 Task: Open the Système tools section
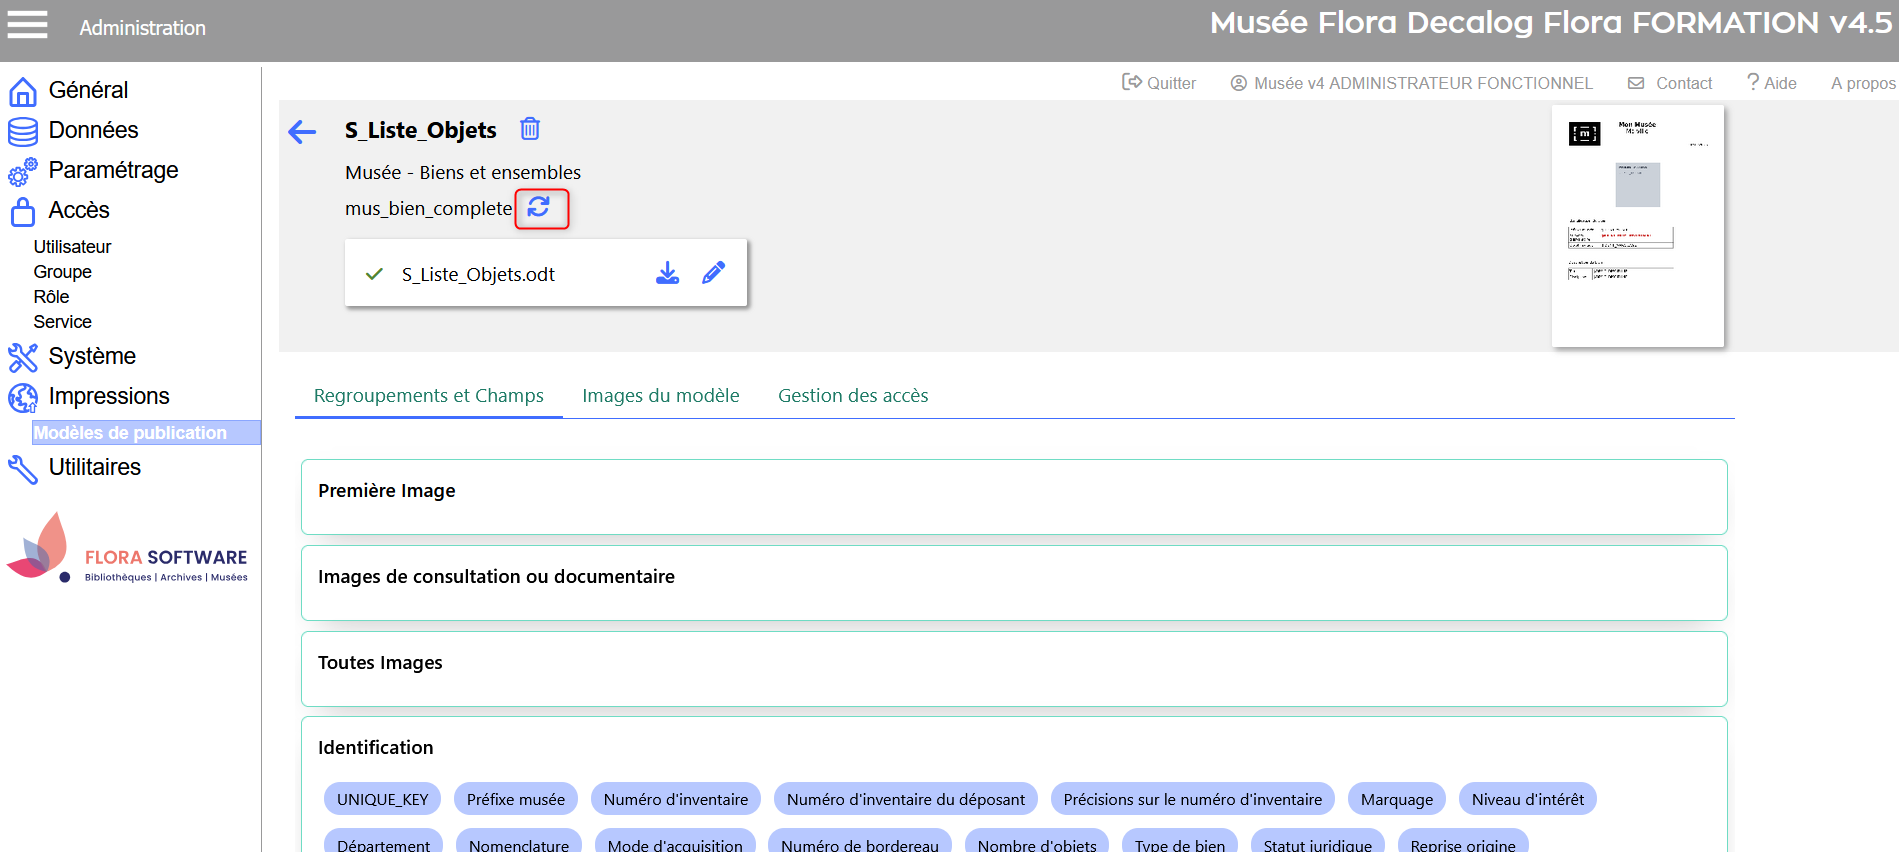[x=91, y=356]
